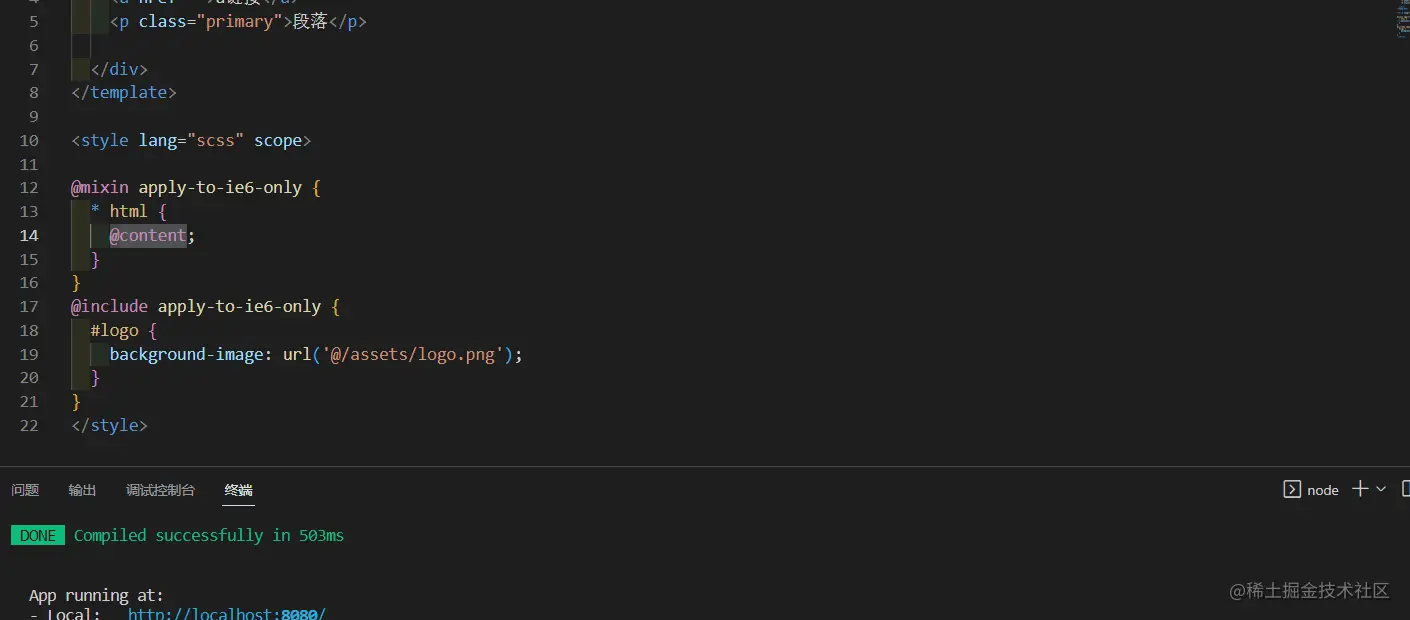Click the closing </style> tag
Screen dimensions: 1410x620
coord(109,425)
